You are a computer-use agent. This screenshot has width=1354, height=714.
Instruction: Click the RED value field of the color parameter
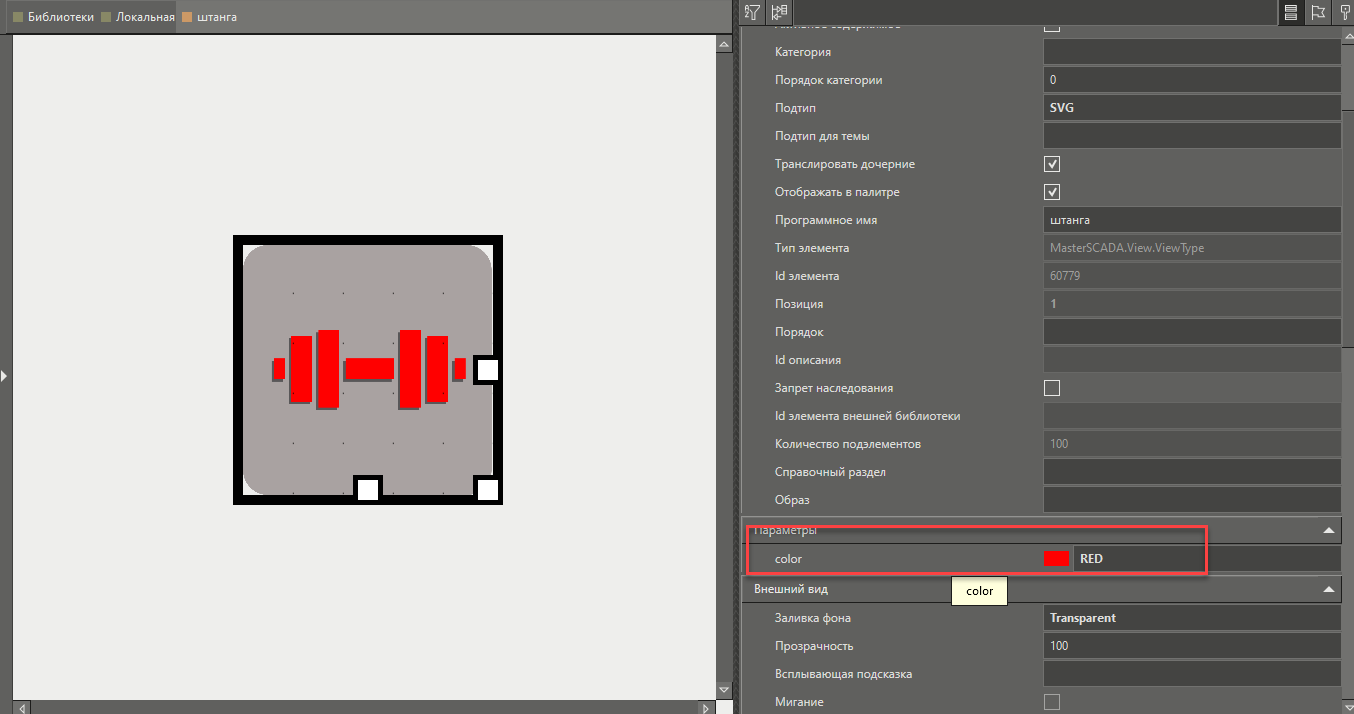click(x=1140, y=558)
